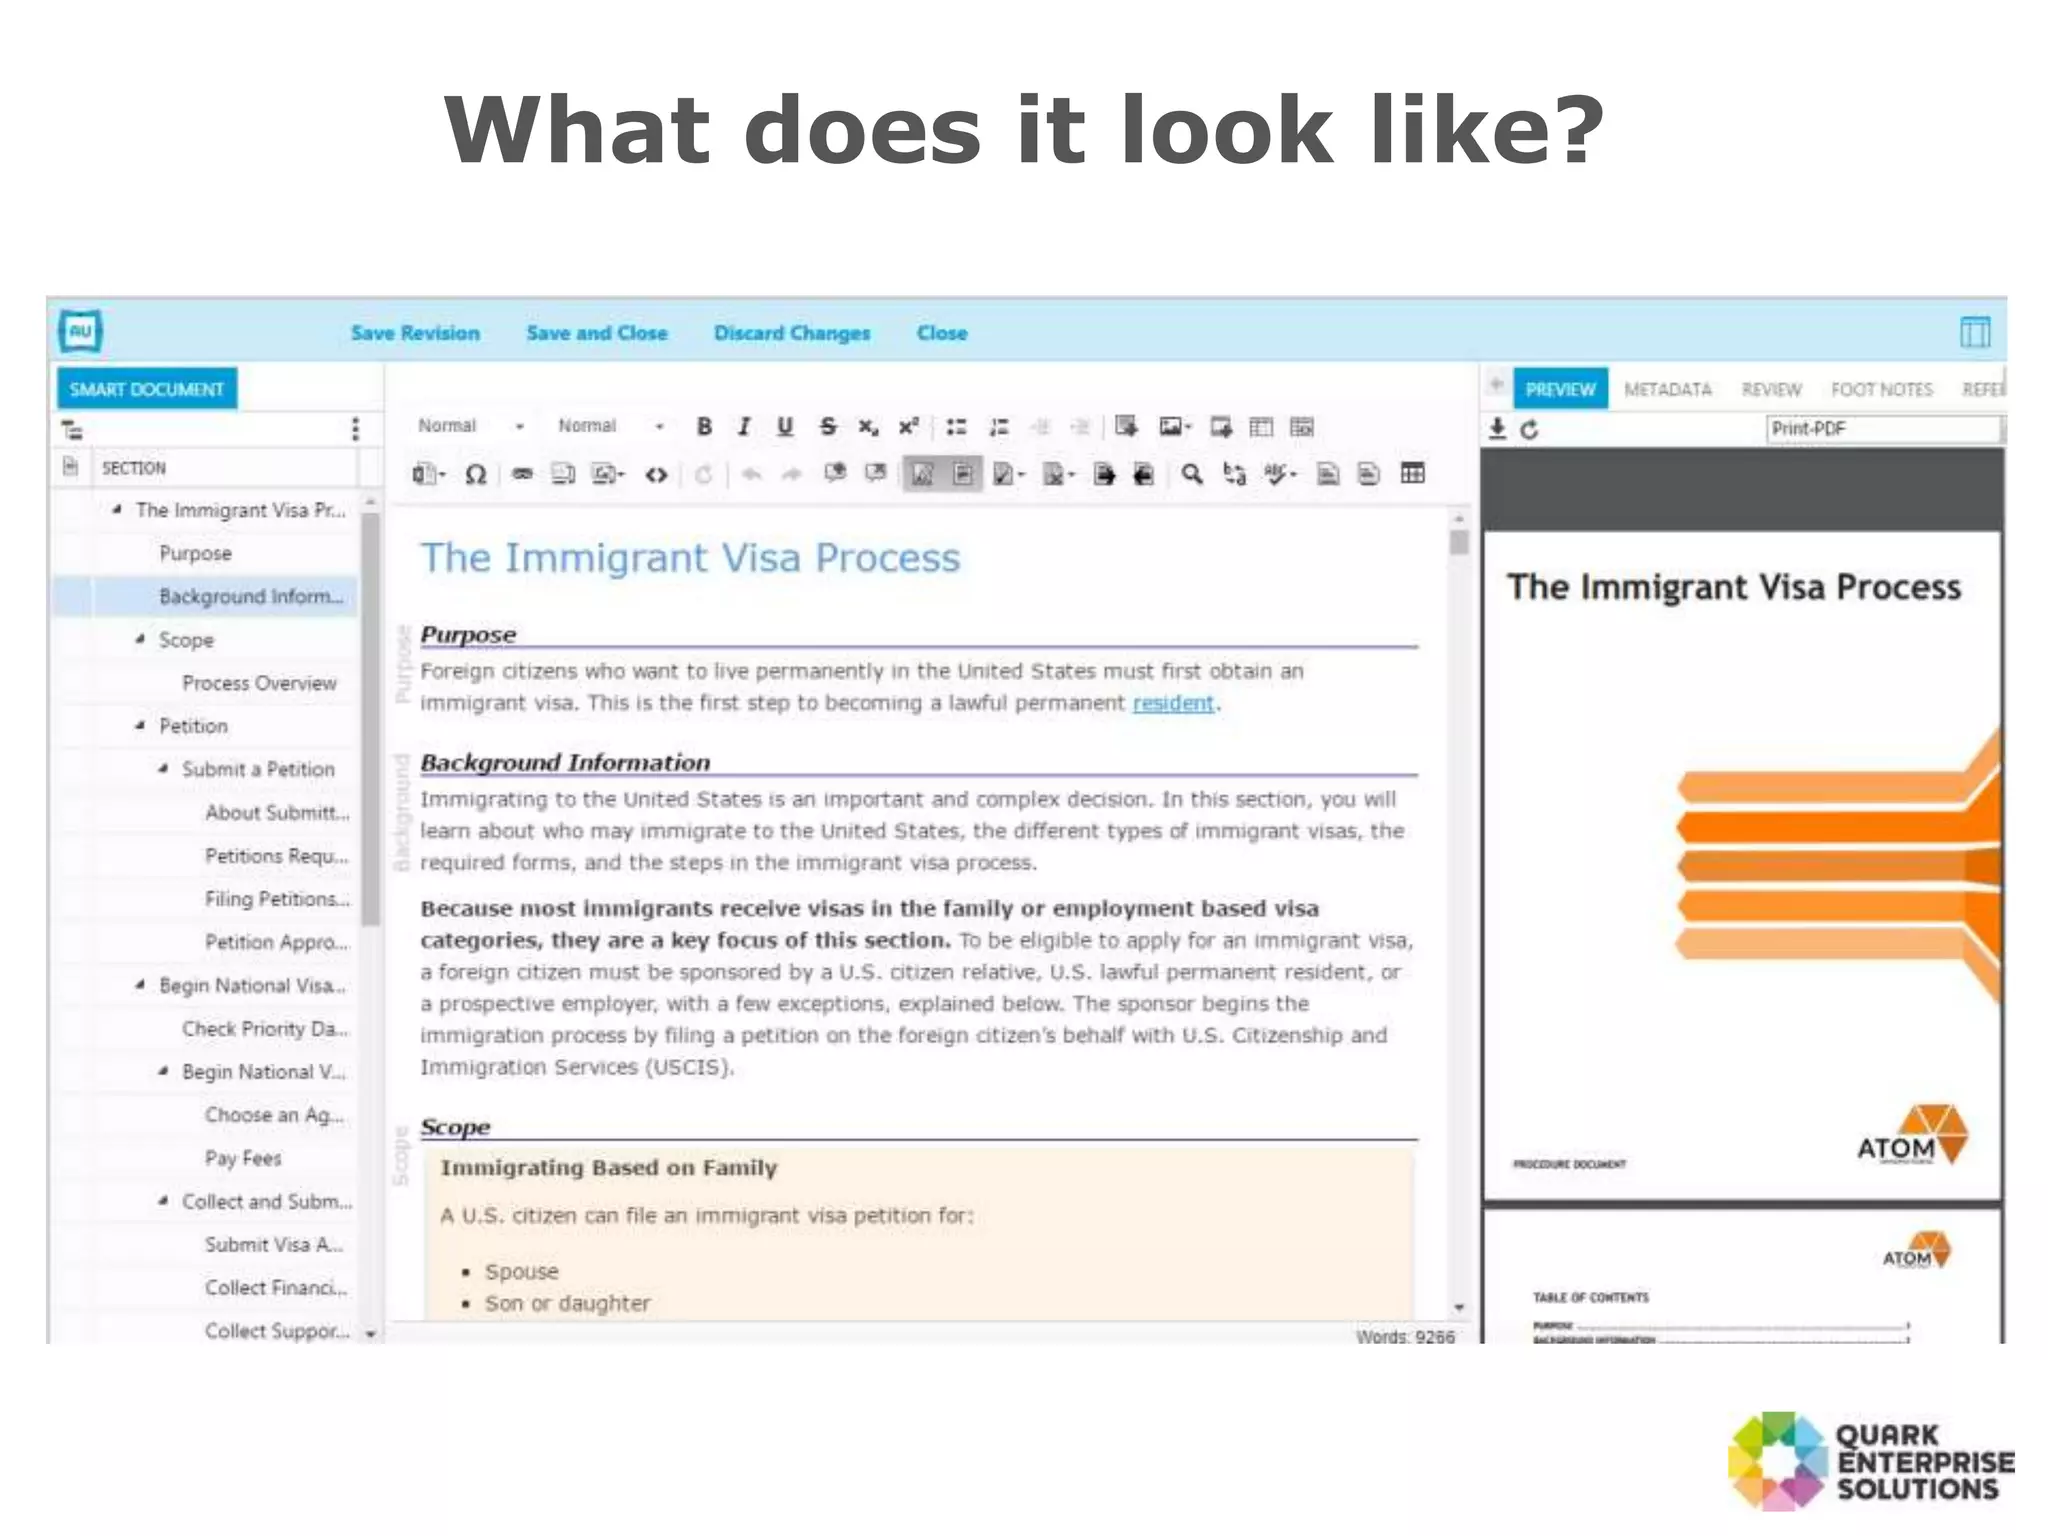Viewport: 2048px width, 1536px height.
Task: Download the preview using the download icon
Action: (x=1497, y=429)
